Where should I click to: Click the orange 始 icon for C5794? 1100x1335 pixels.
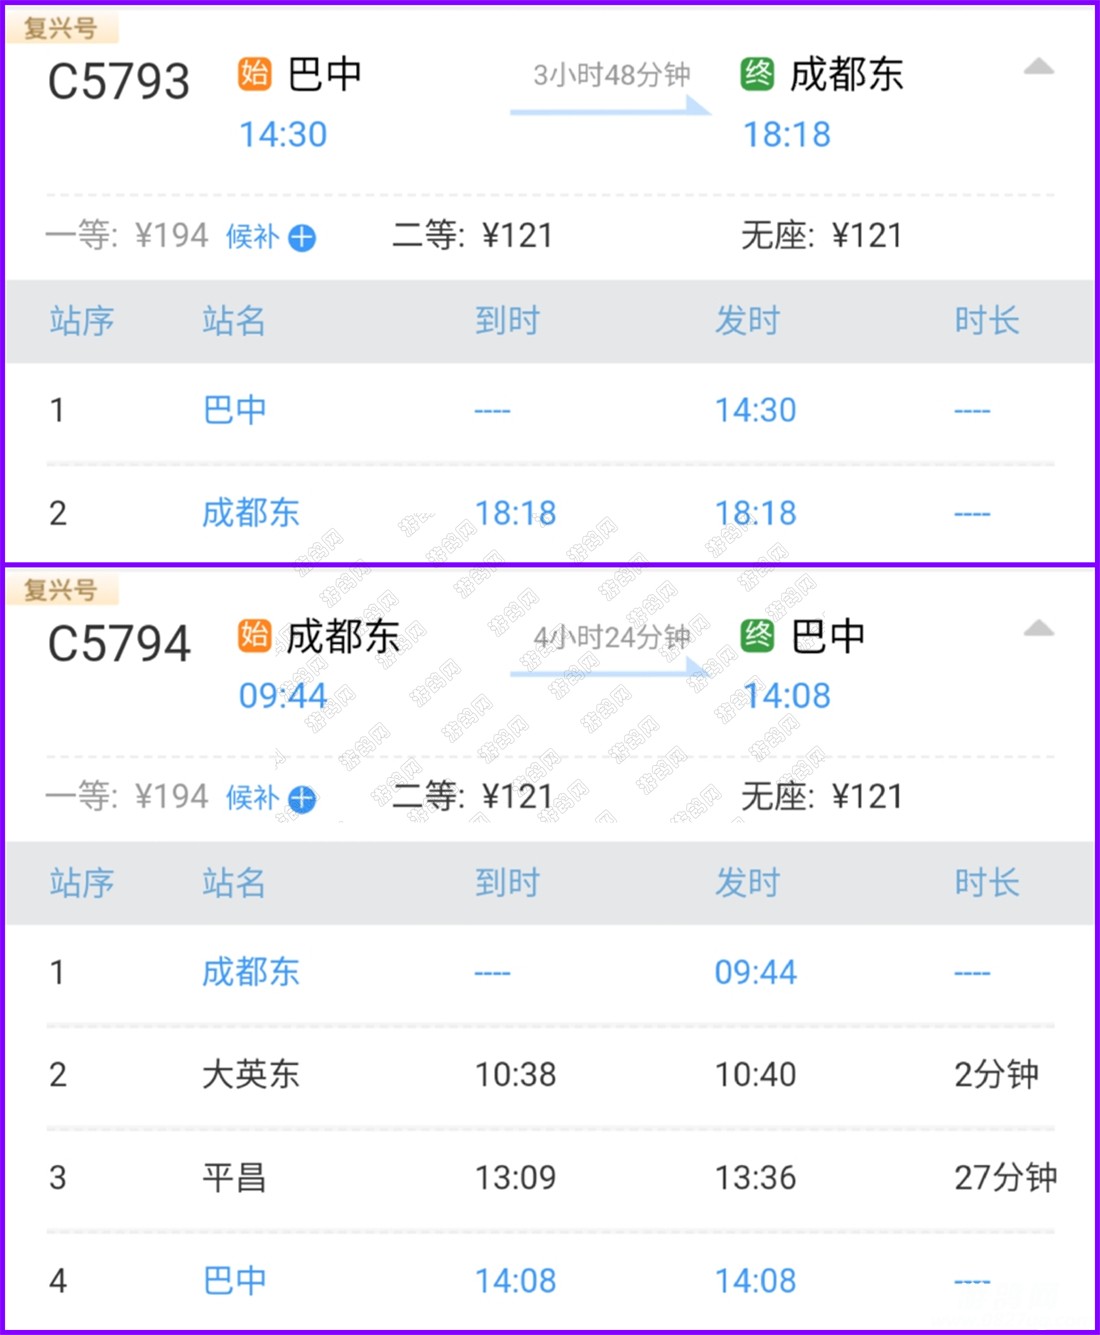click(x=254, y=635)
